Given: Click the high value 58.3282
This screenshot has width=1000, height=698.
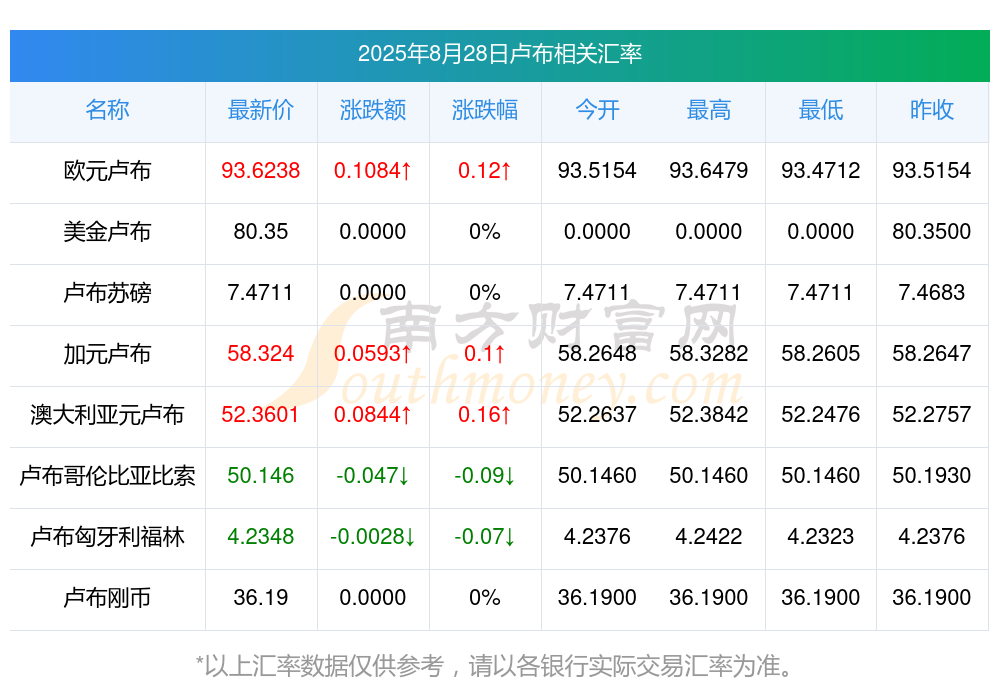Looking at the screenshot, I should [x=709, y=353].
